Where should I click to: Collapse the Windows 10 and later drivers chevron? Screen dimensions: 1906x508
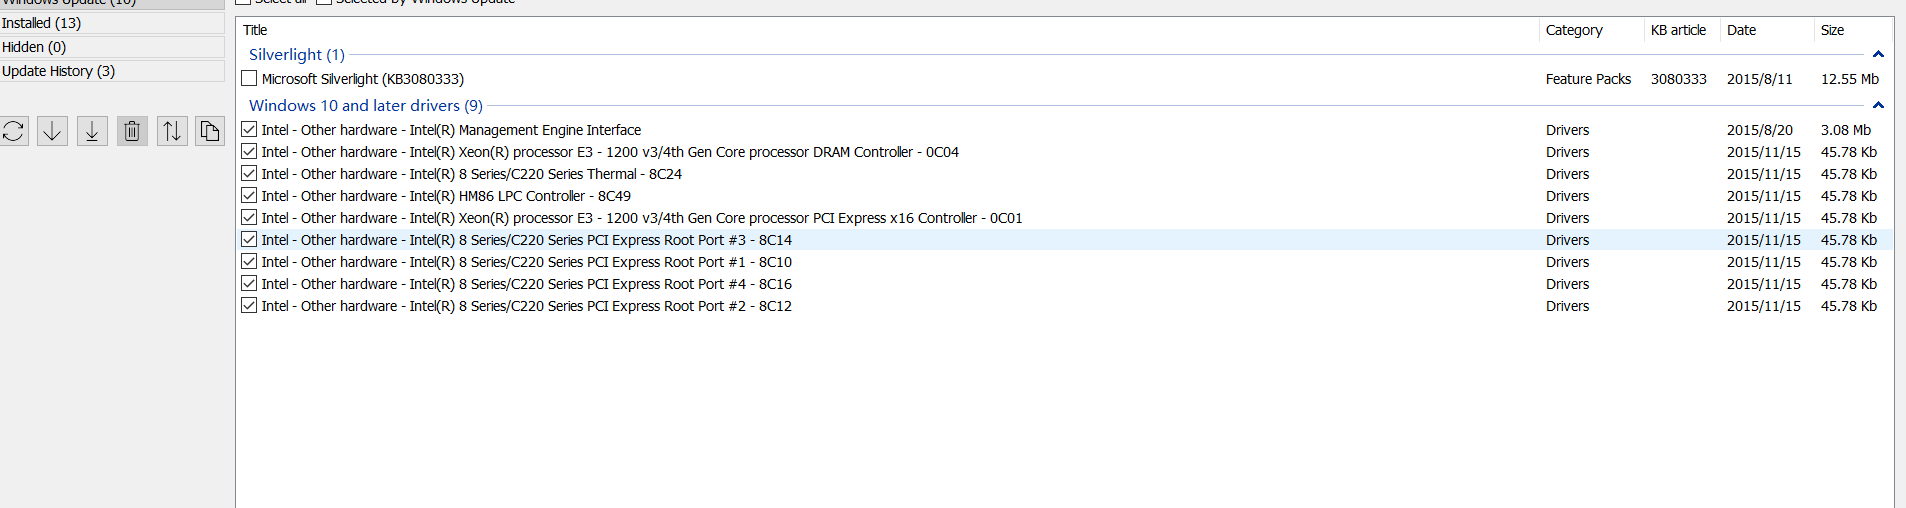click(x=1878, y=105)
